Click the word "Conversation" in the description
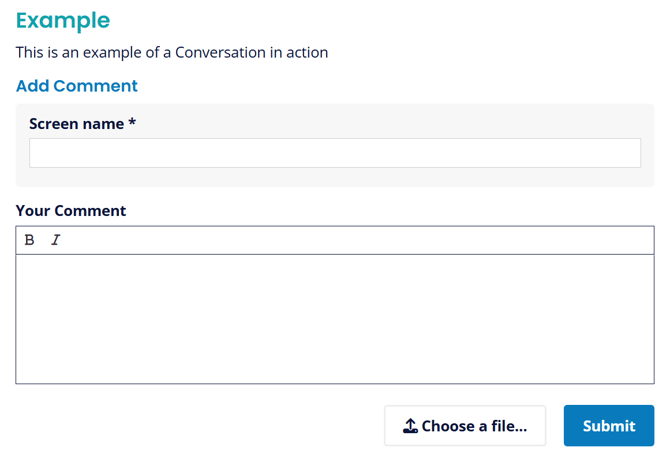The image size is (670, 455). 220,53
